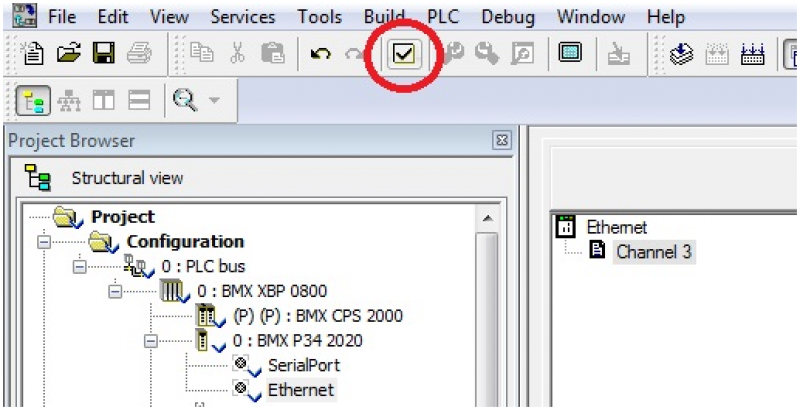Toggle the structural view tree button

click(x=33, y=100)
